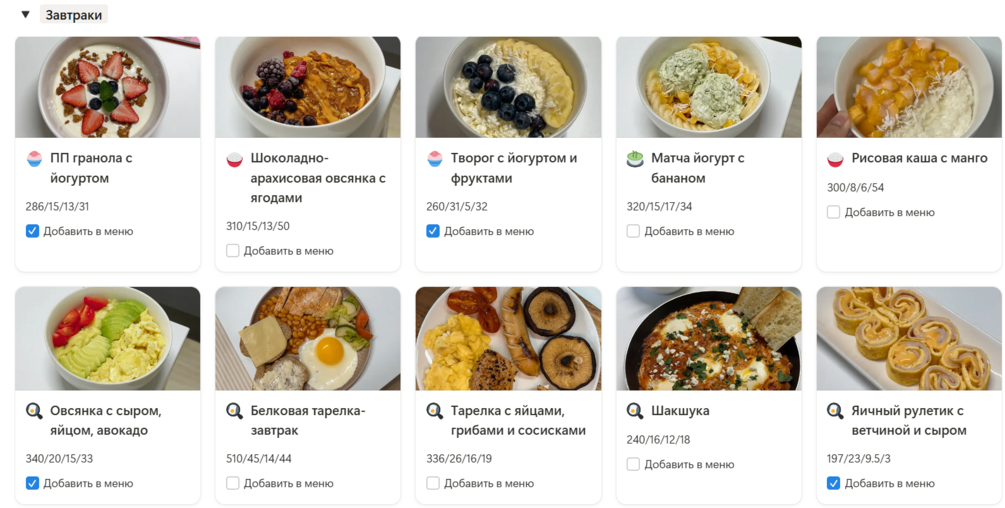
Task: Uncheck Добавить в меню for ПП гранола
Action: (x=33, y=231)
